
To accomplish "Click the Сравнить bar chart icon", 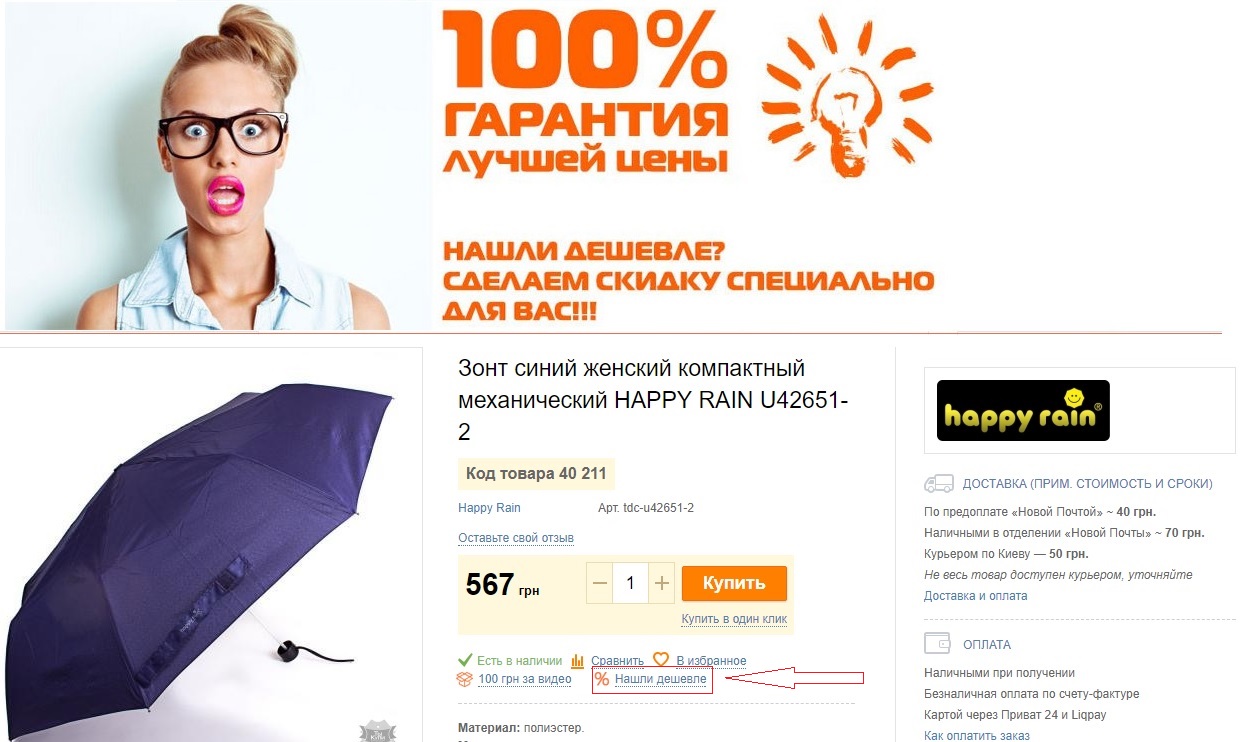I will pos(577,661).
